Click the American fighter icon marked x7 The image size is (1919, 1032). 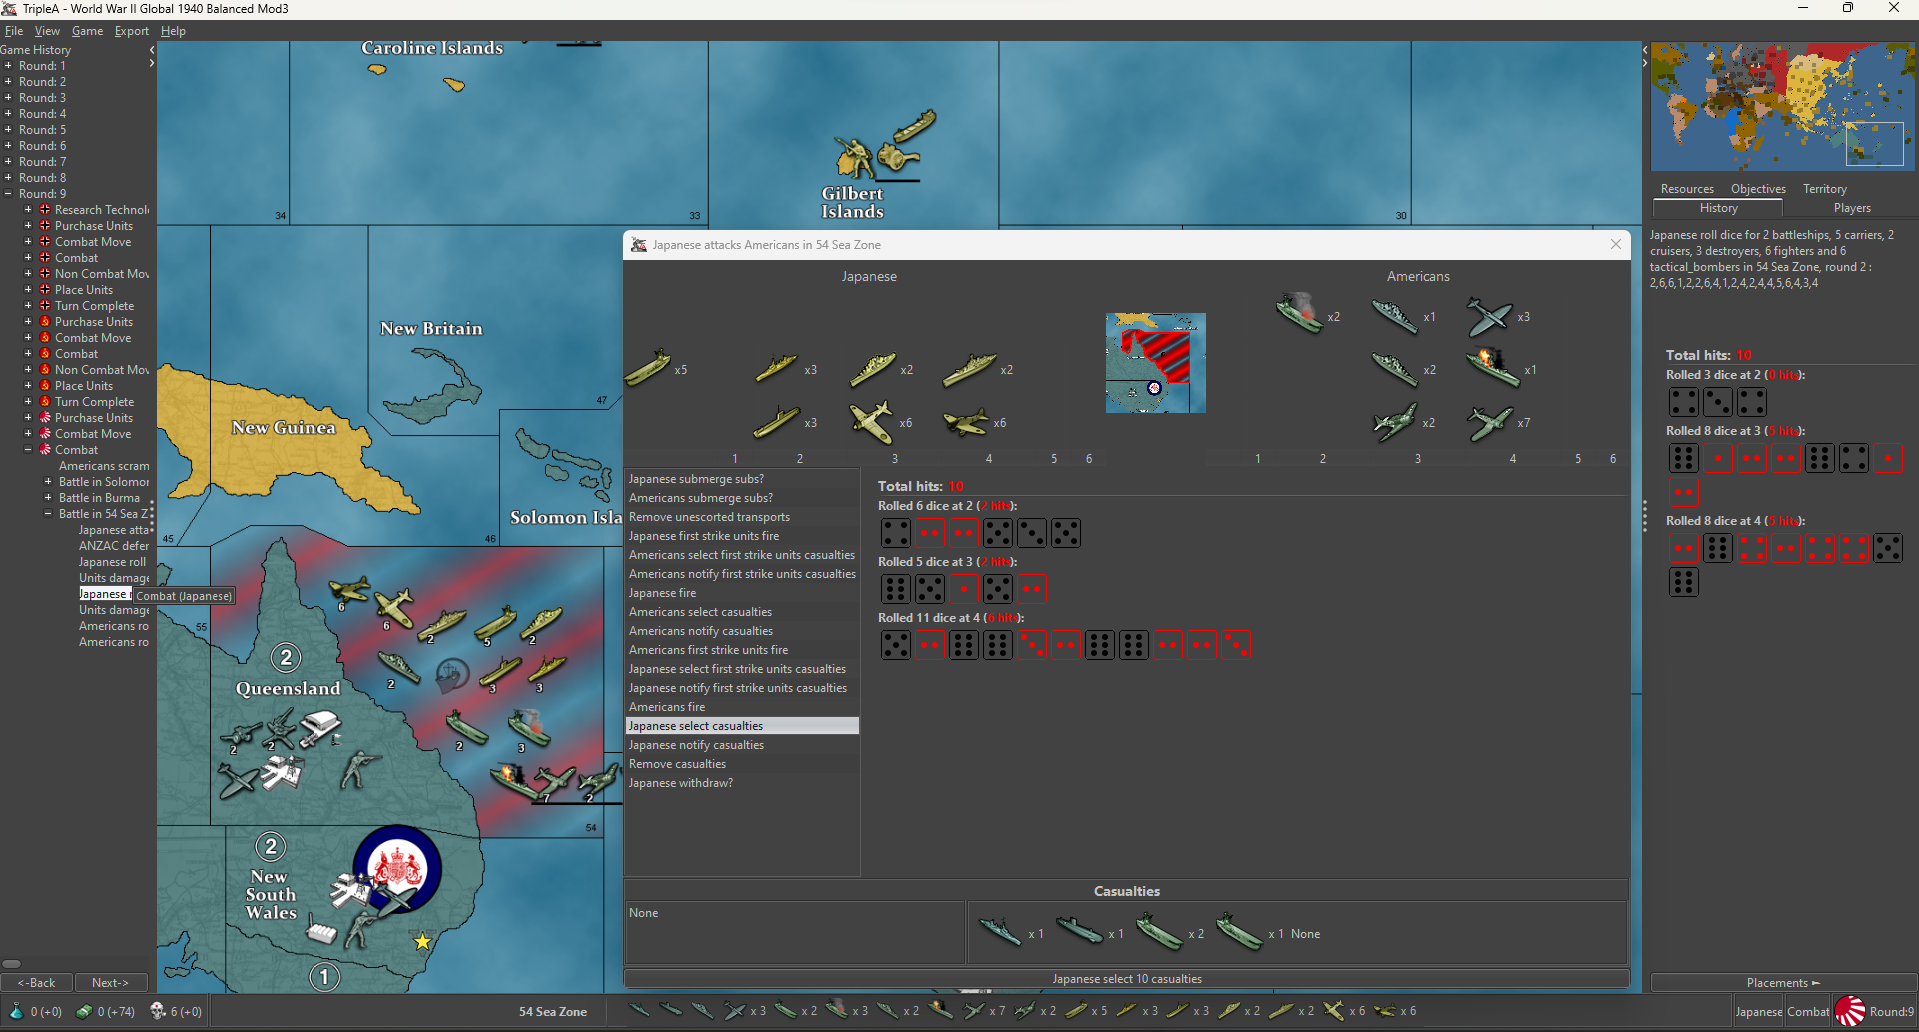point(1490,422)
